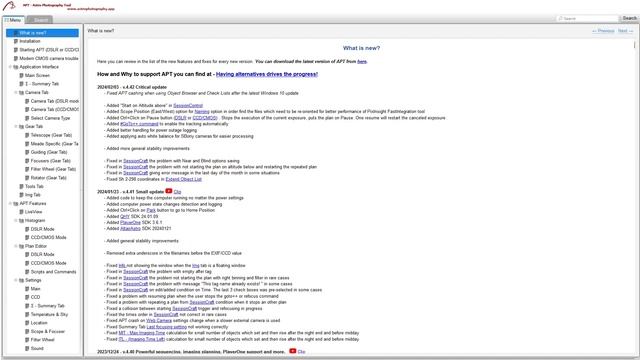Open the Last focusing setting link
Screen dimensions: 640x360
click(167, 327)
